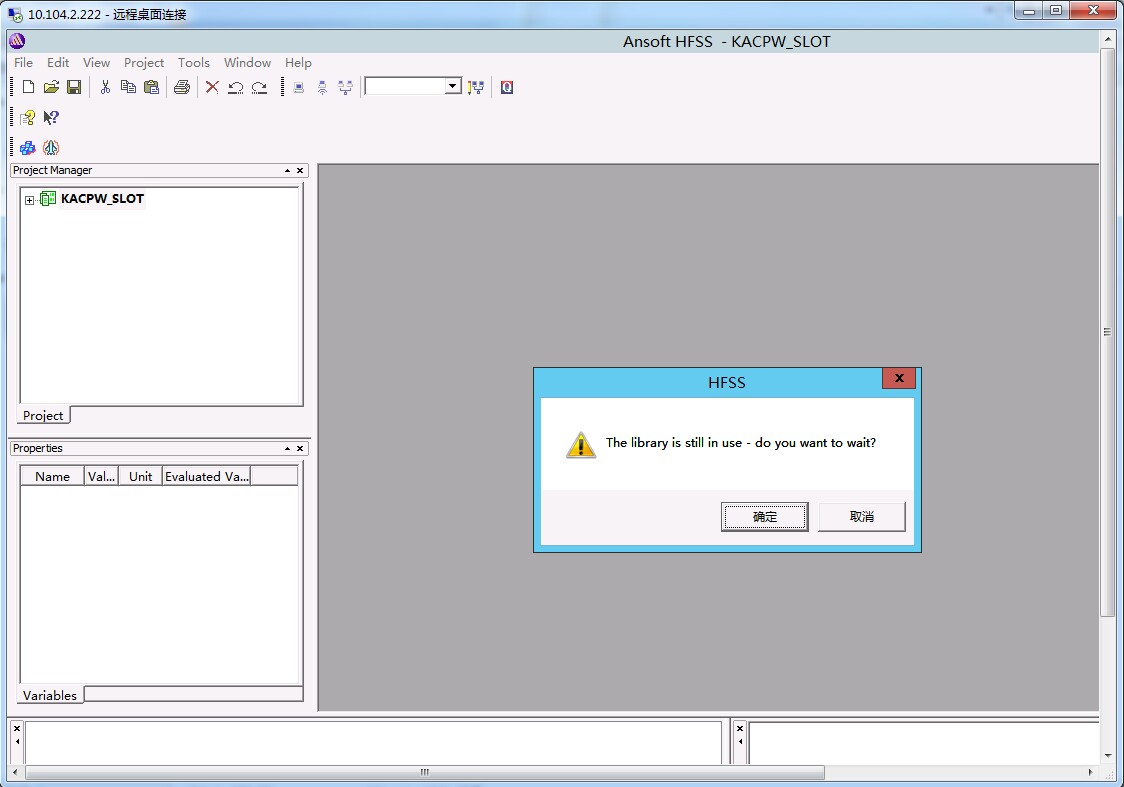1124x787 pixels.
Task: Select the Project tab in Project Manager
Action: 43,416
